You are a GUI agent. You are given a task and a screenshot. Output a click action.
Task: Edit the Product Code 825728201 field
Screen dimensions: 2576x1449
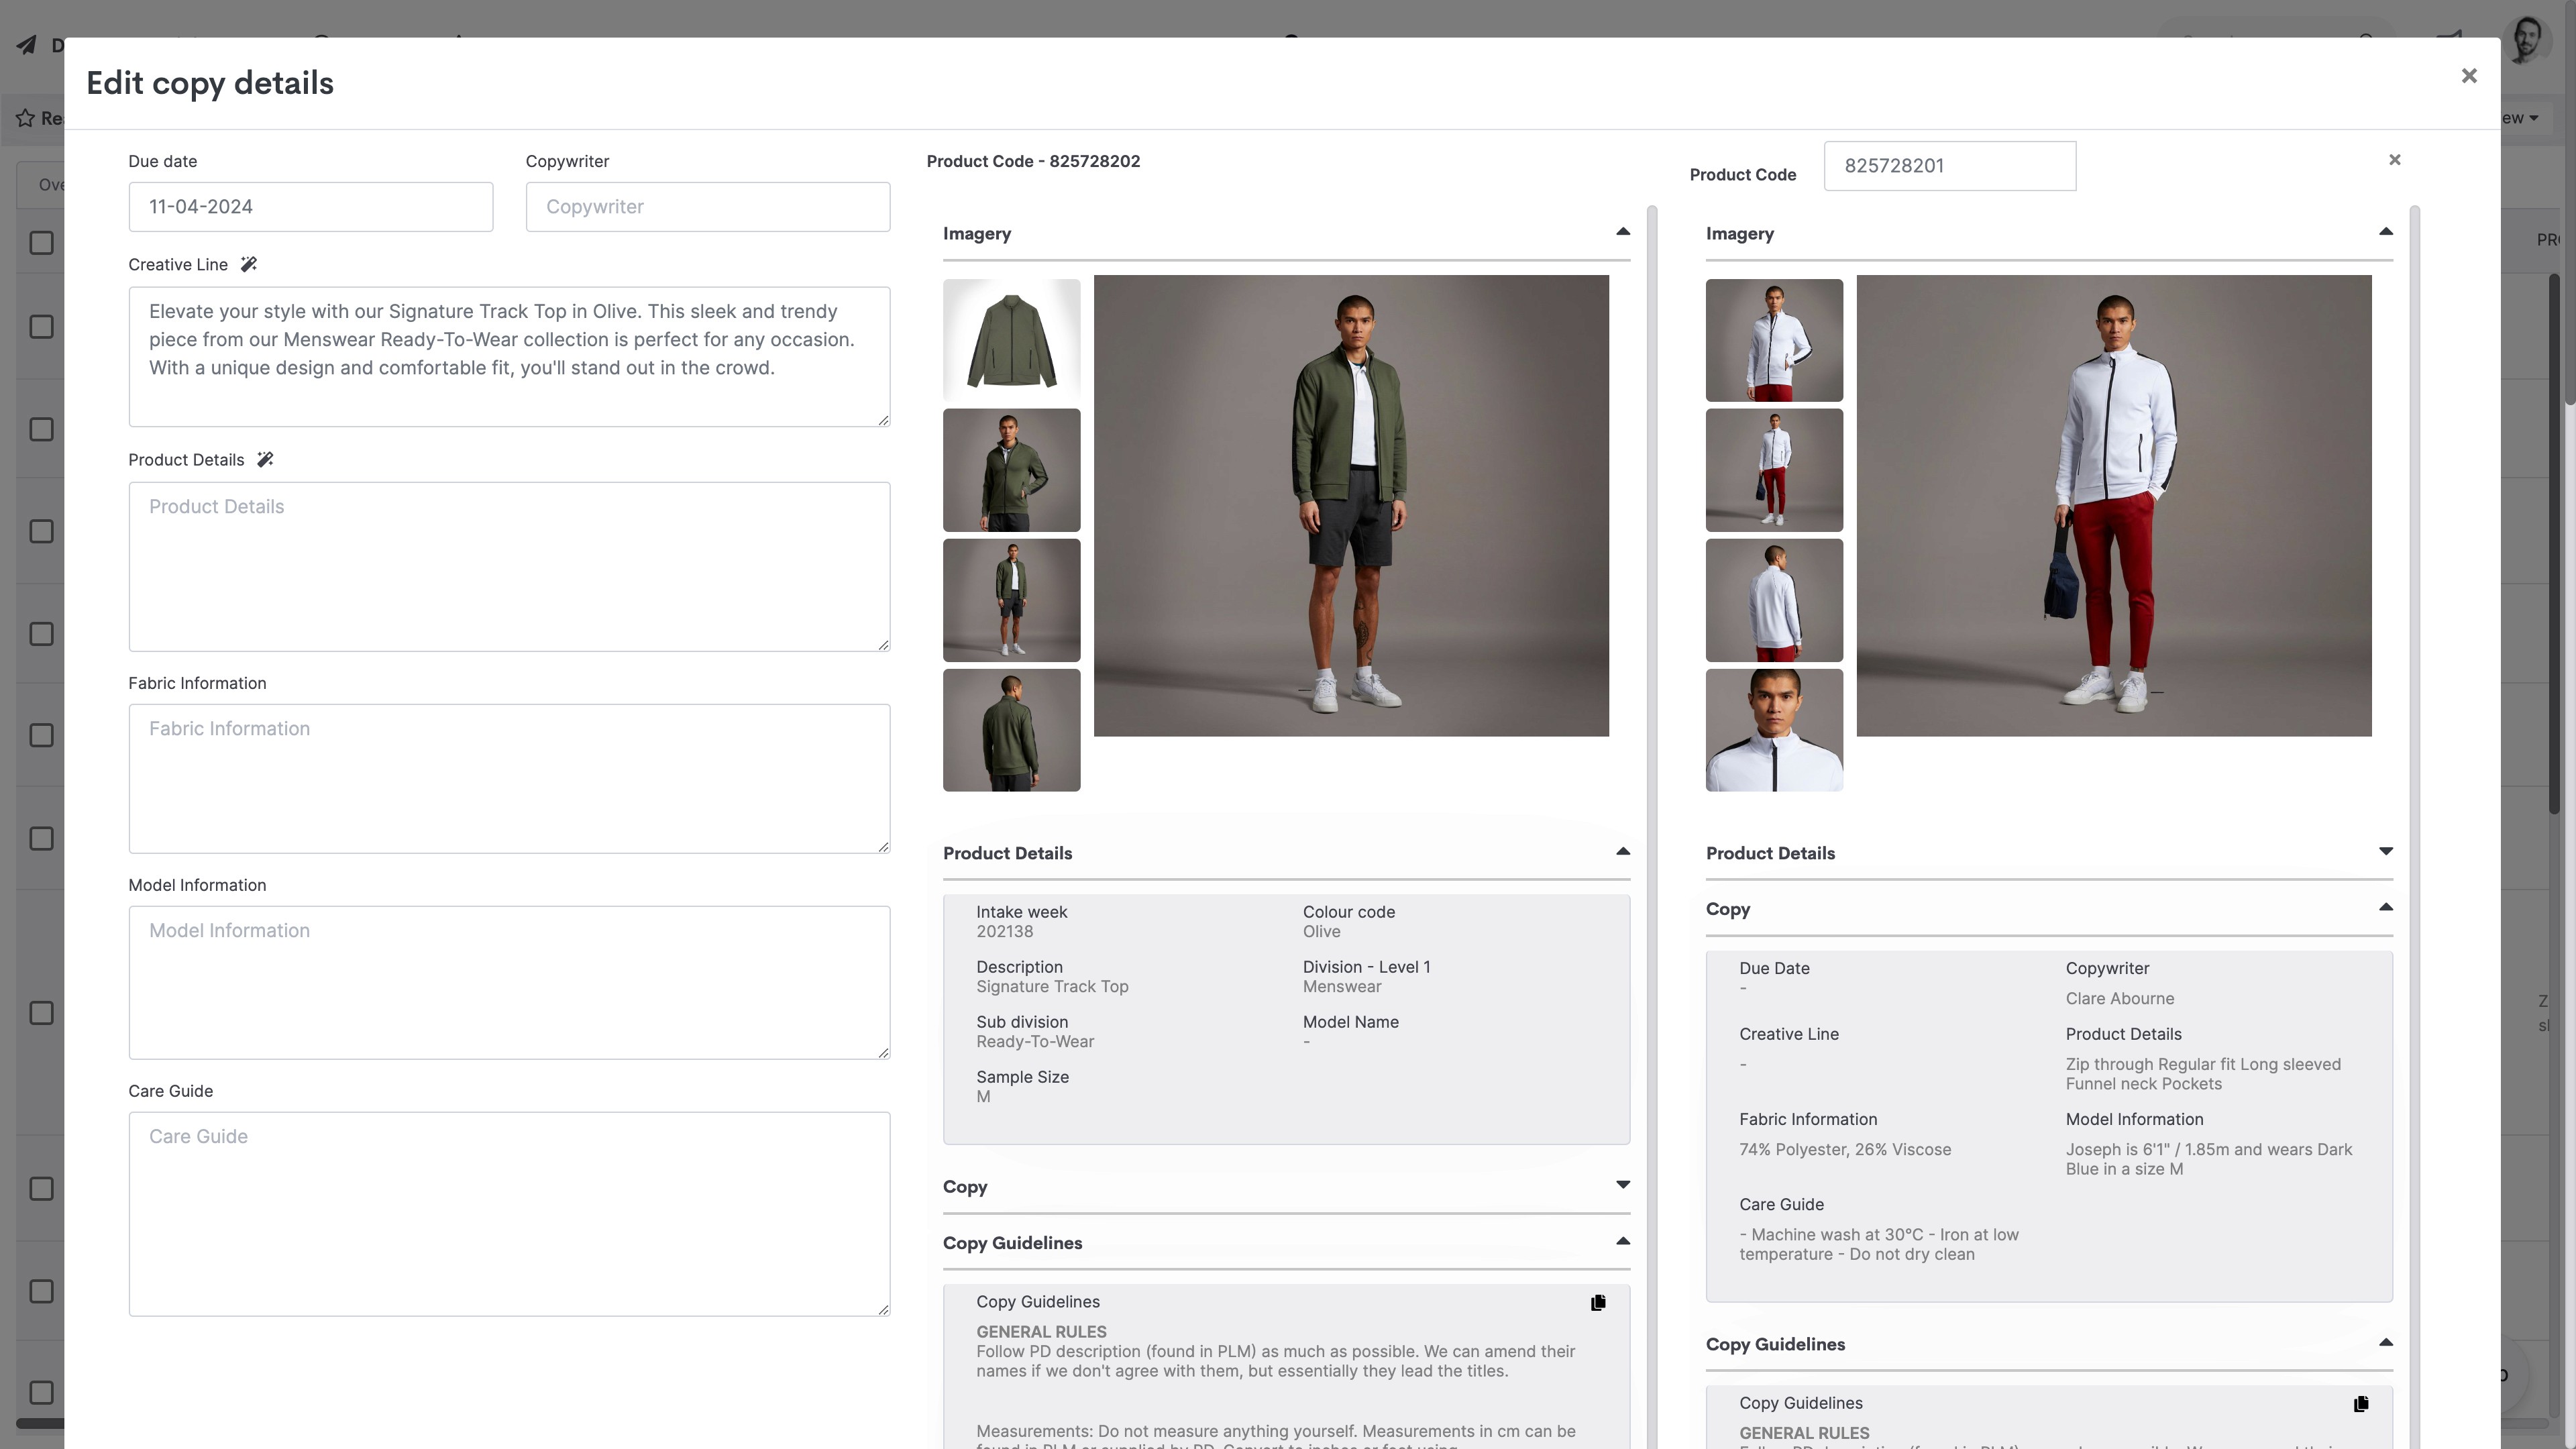click(1948, 166)
